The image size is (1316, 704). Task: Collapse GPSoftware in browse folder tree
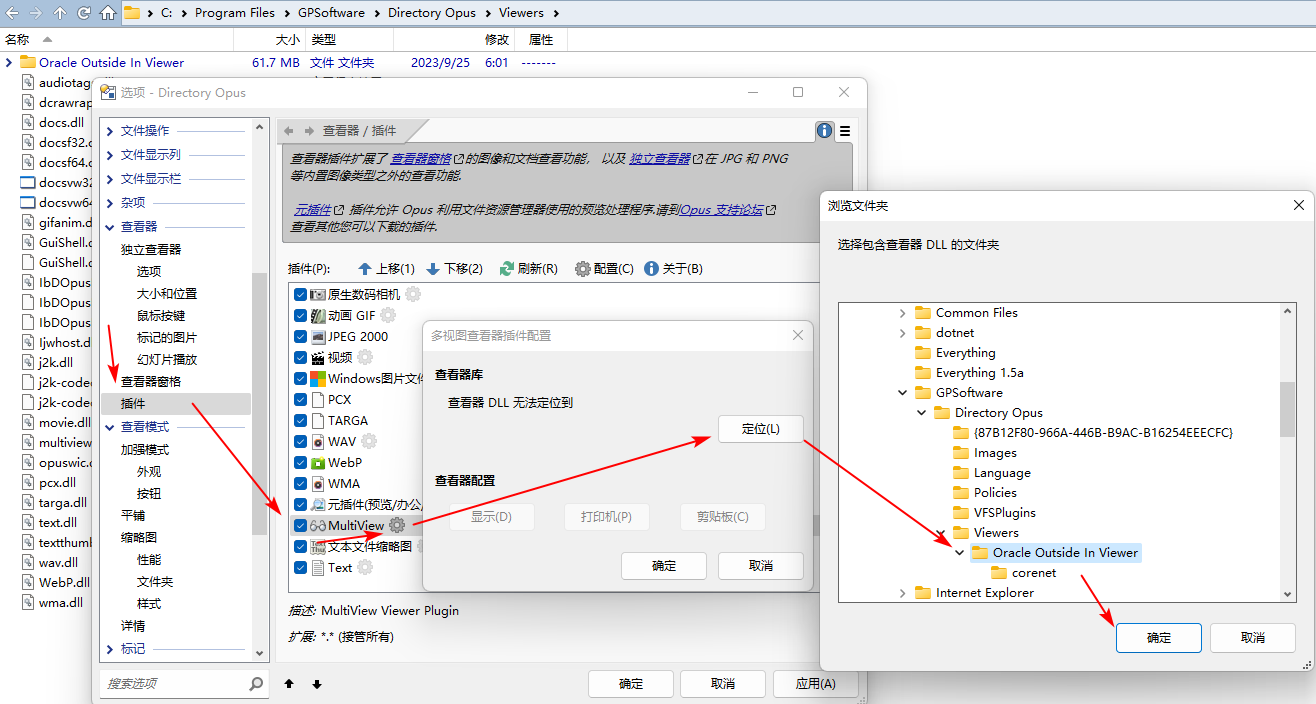902,393
